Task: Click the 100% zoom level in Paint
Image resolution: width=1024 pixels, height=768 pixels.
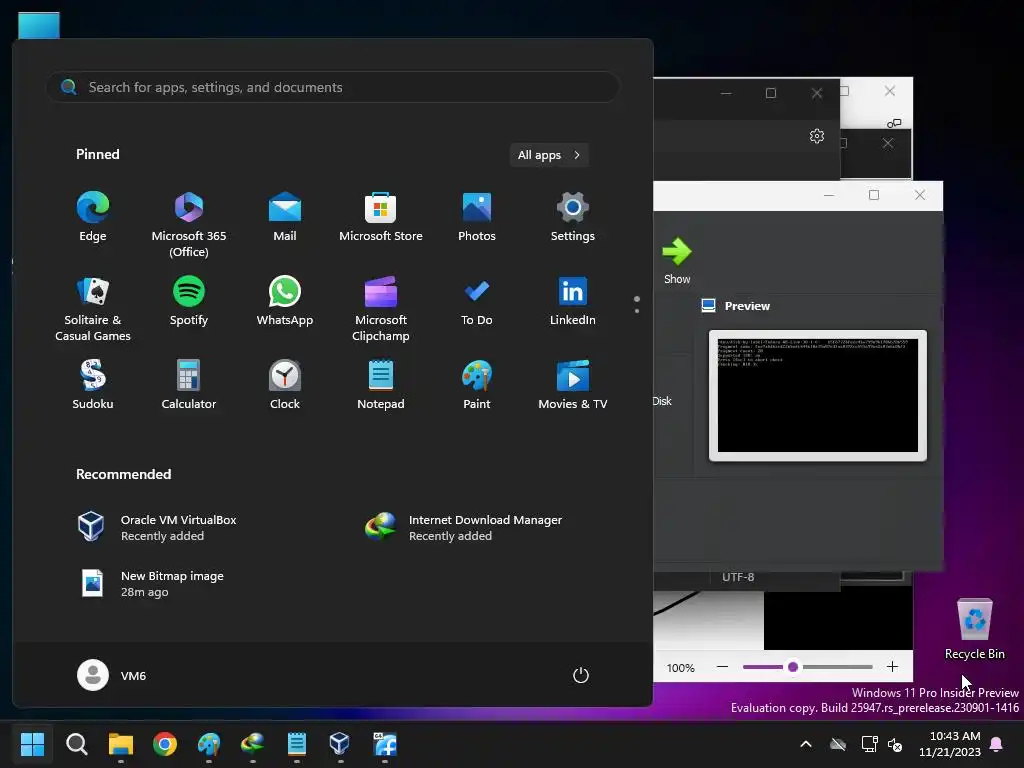Action: tap(680, 668)
